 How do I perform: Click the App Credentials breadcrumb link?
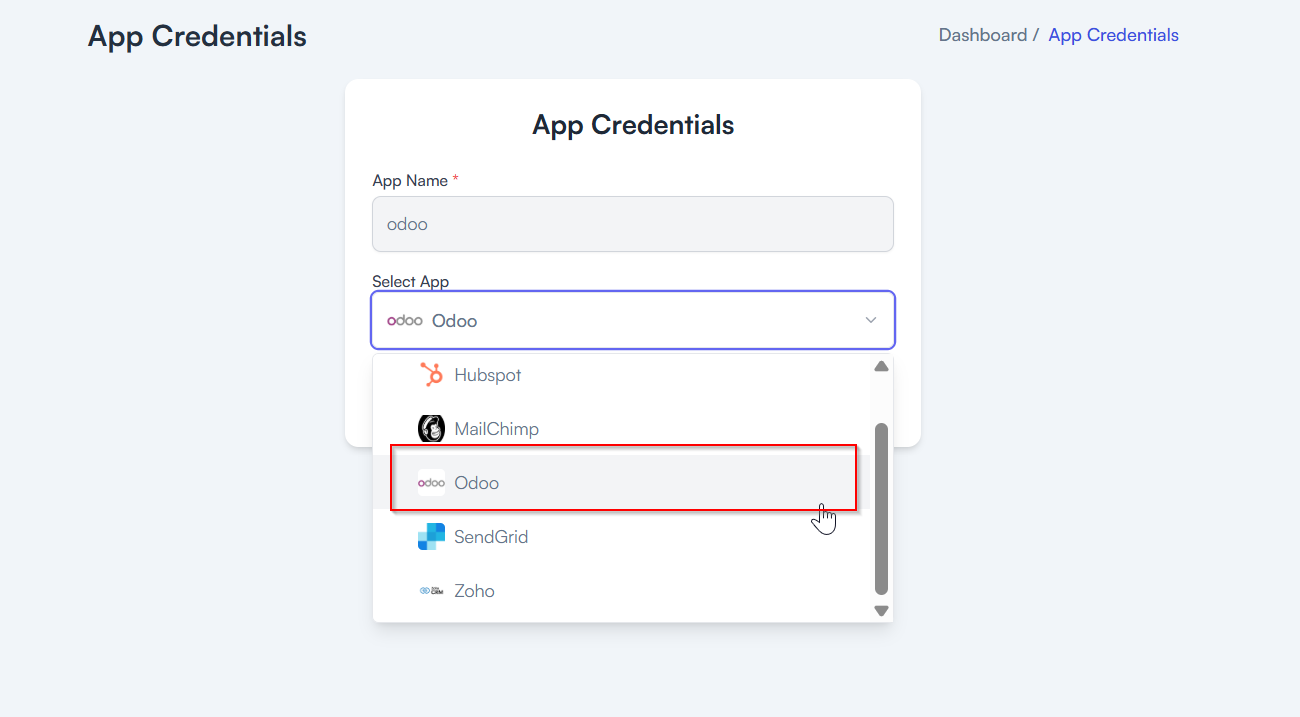(x=1113, y=35)
